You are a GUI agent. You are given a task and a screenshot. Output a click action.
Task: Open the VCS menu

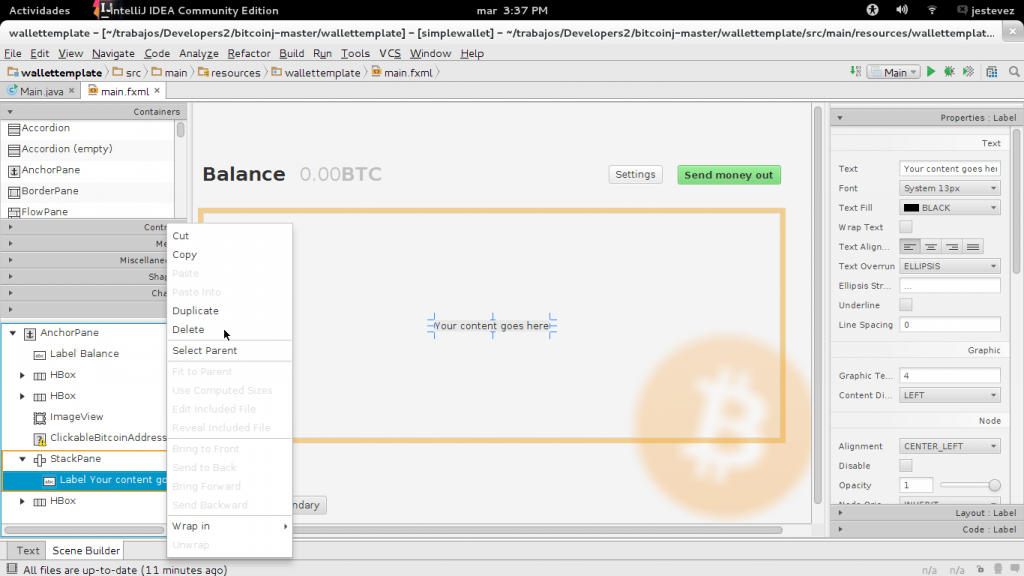pyautogui.click(x=390, y=54)
